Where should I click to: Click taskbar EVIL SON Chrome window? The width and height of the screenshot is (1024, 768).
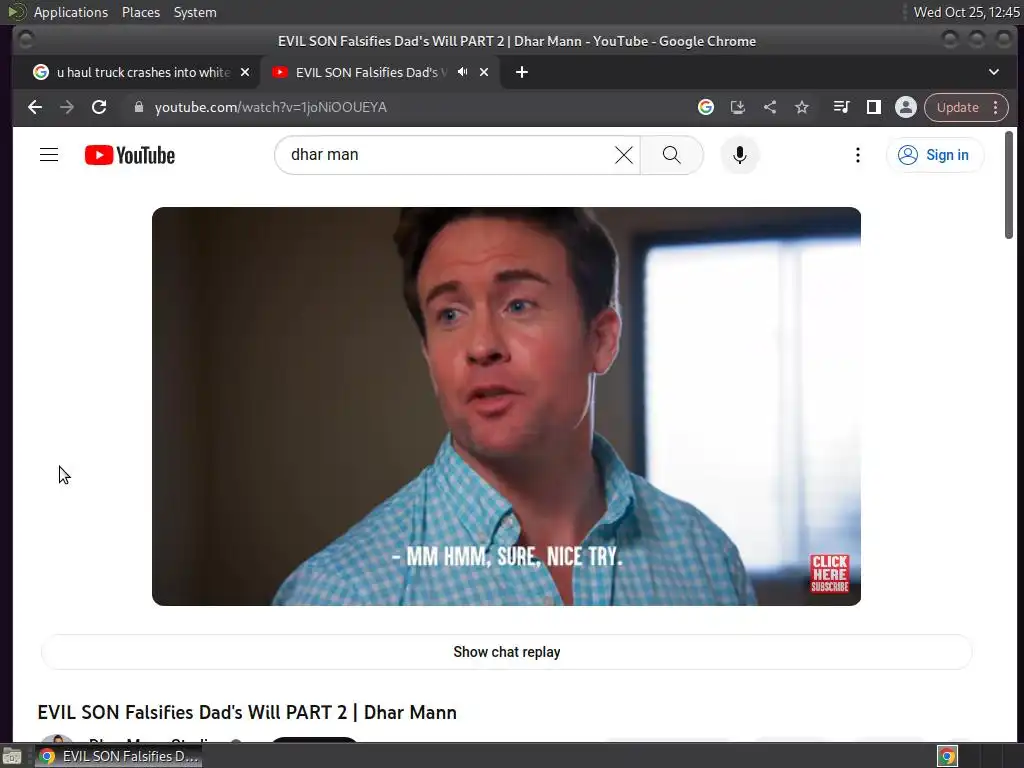click(119, 756)
